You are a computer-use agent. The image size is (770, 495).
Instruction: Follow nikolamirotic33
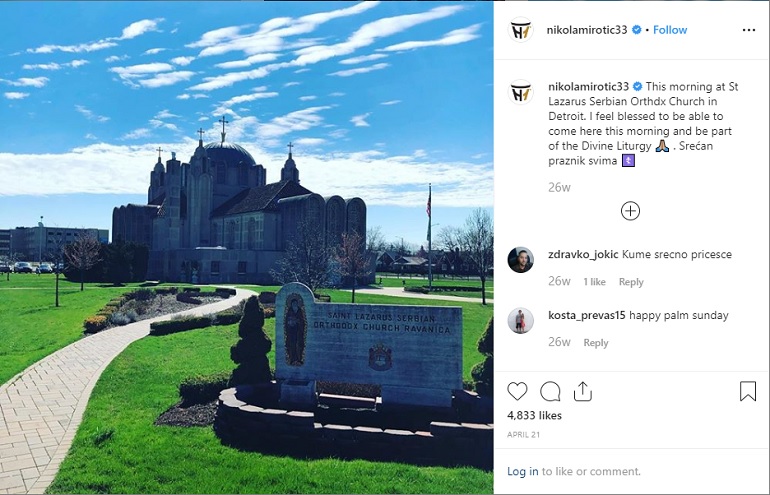[x=670, y=30]
